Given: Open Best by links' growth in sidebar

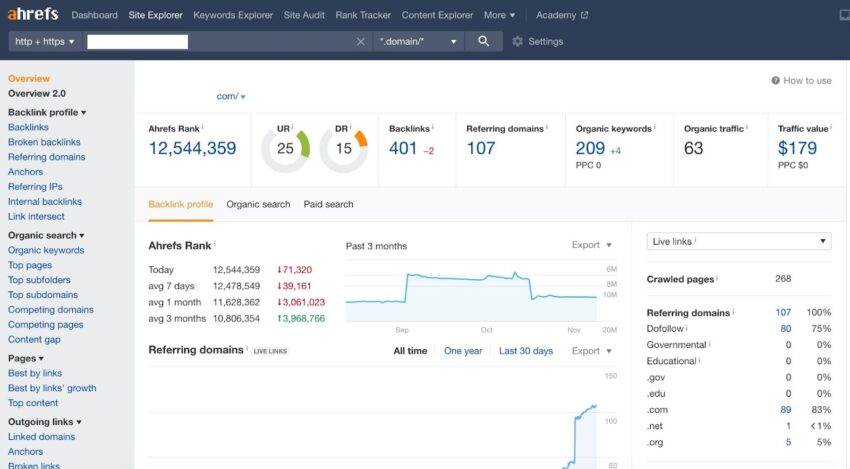Looking at the screenshot, I should point(52,388).
